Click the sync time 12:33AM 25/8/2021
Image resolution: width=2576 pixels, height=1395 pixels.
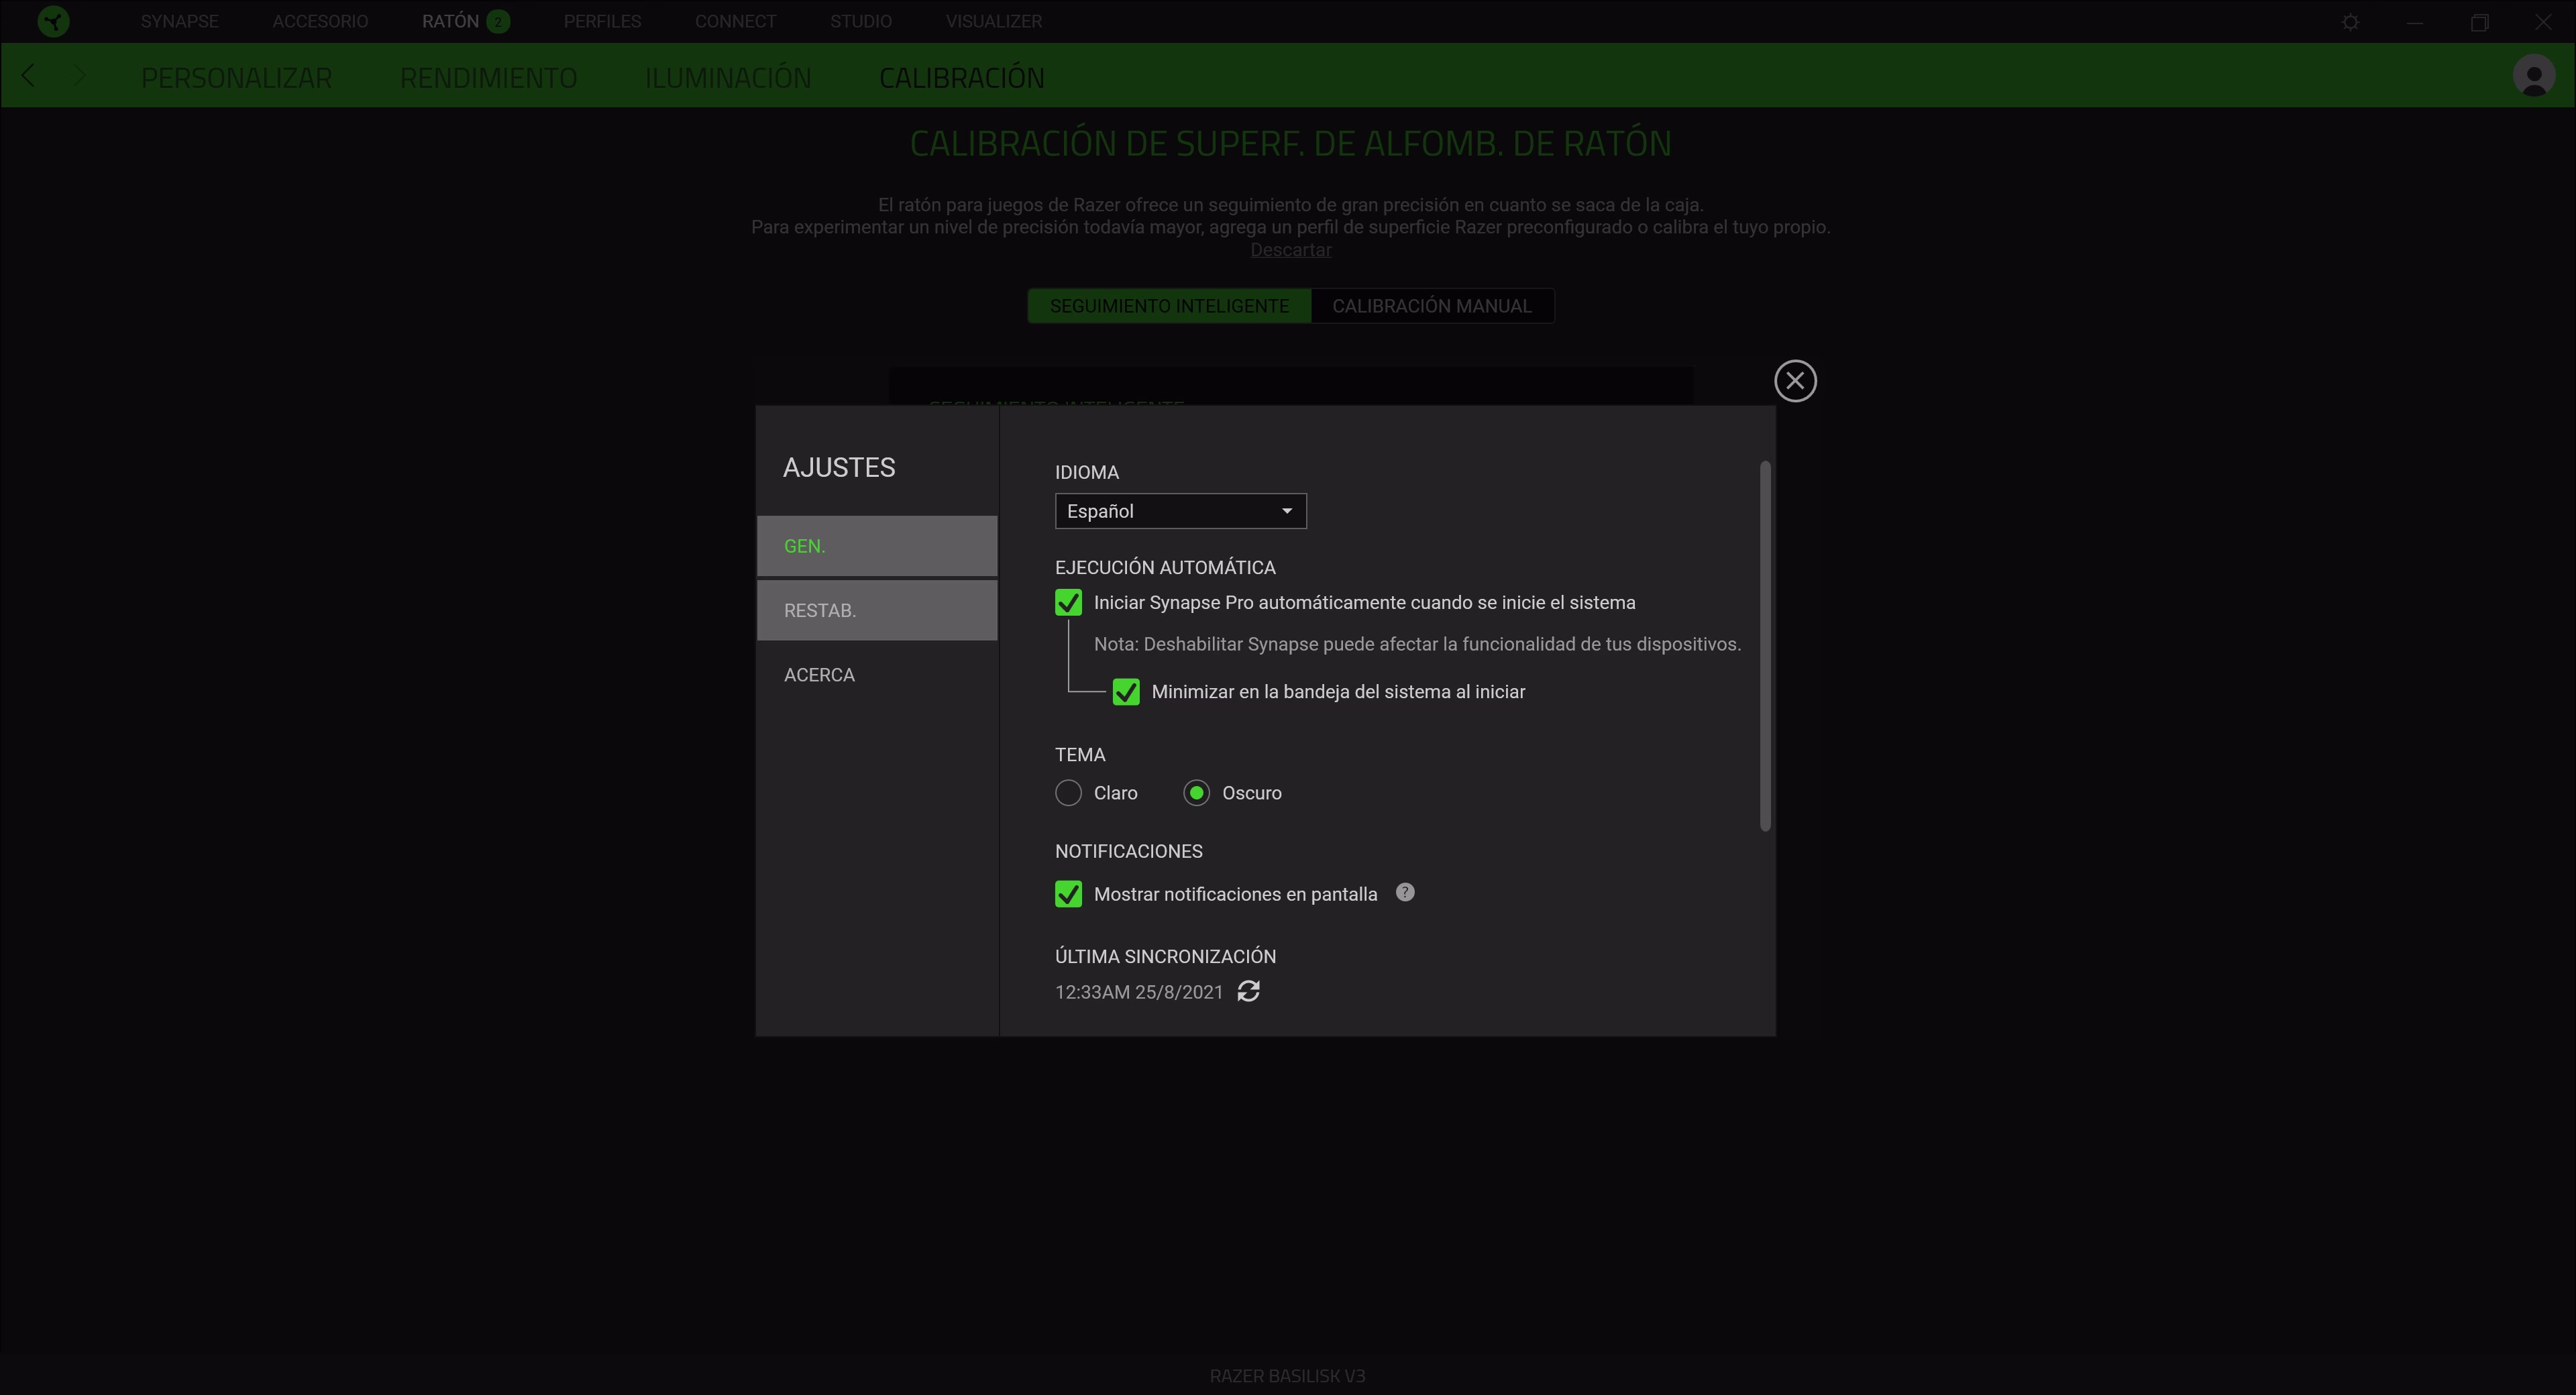1139,992
